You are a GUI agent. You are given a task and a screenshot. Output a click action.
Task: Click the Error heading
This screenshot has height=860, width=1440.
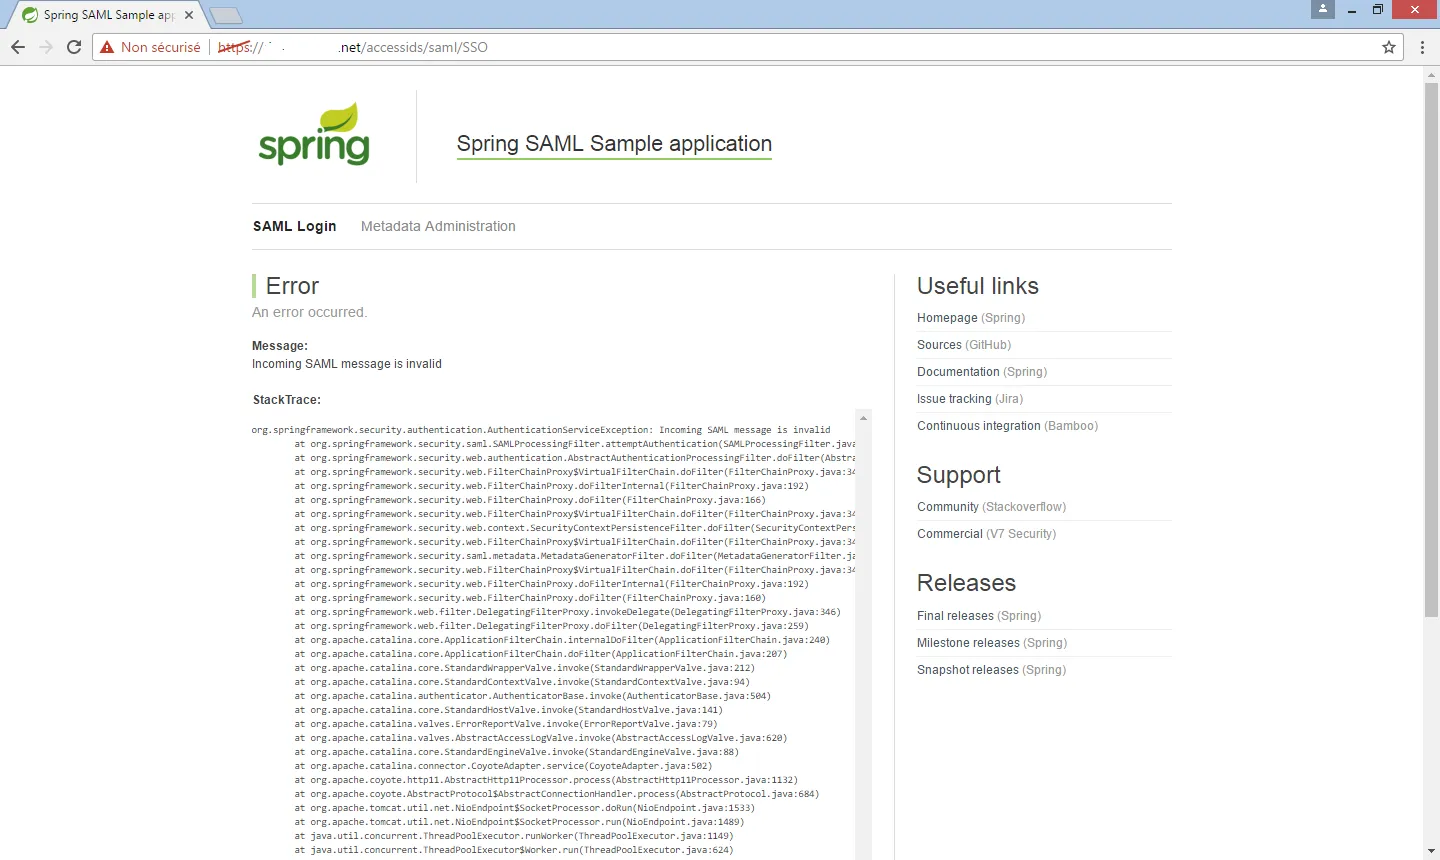pyautogui.click(x=292, y=286)
